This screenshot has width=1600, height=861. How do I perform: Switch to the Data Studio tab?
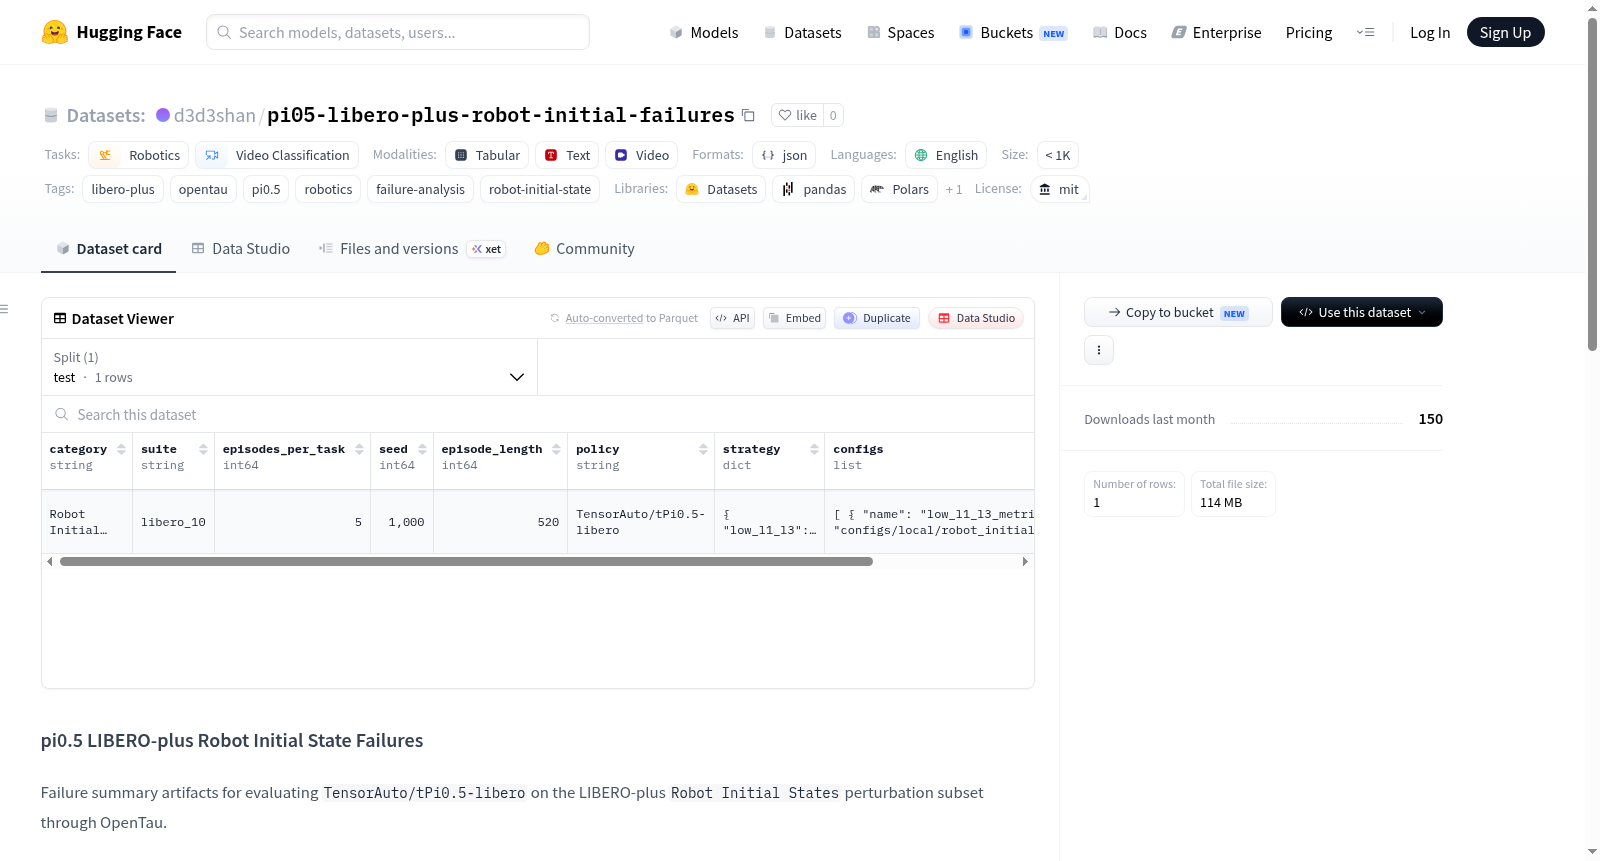point(240,248)
